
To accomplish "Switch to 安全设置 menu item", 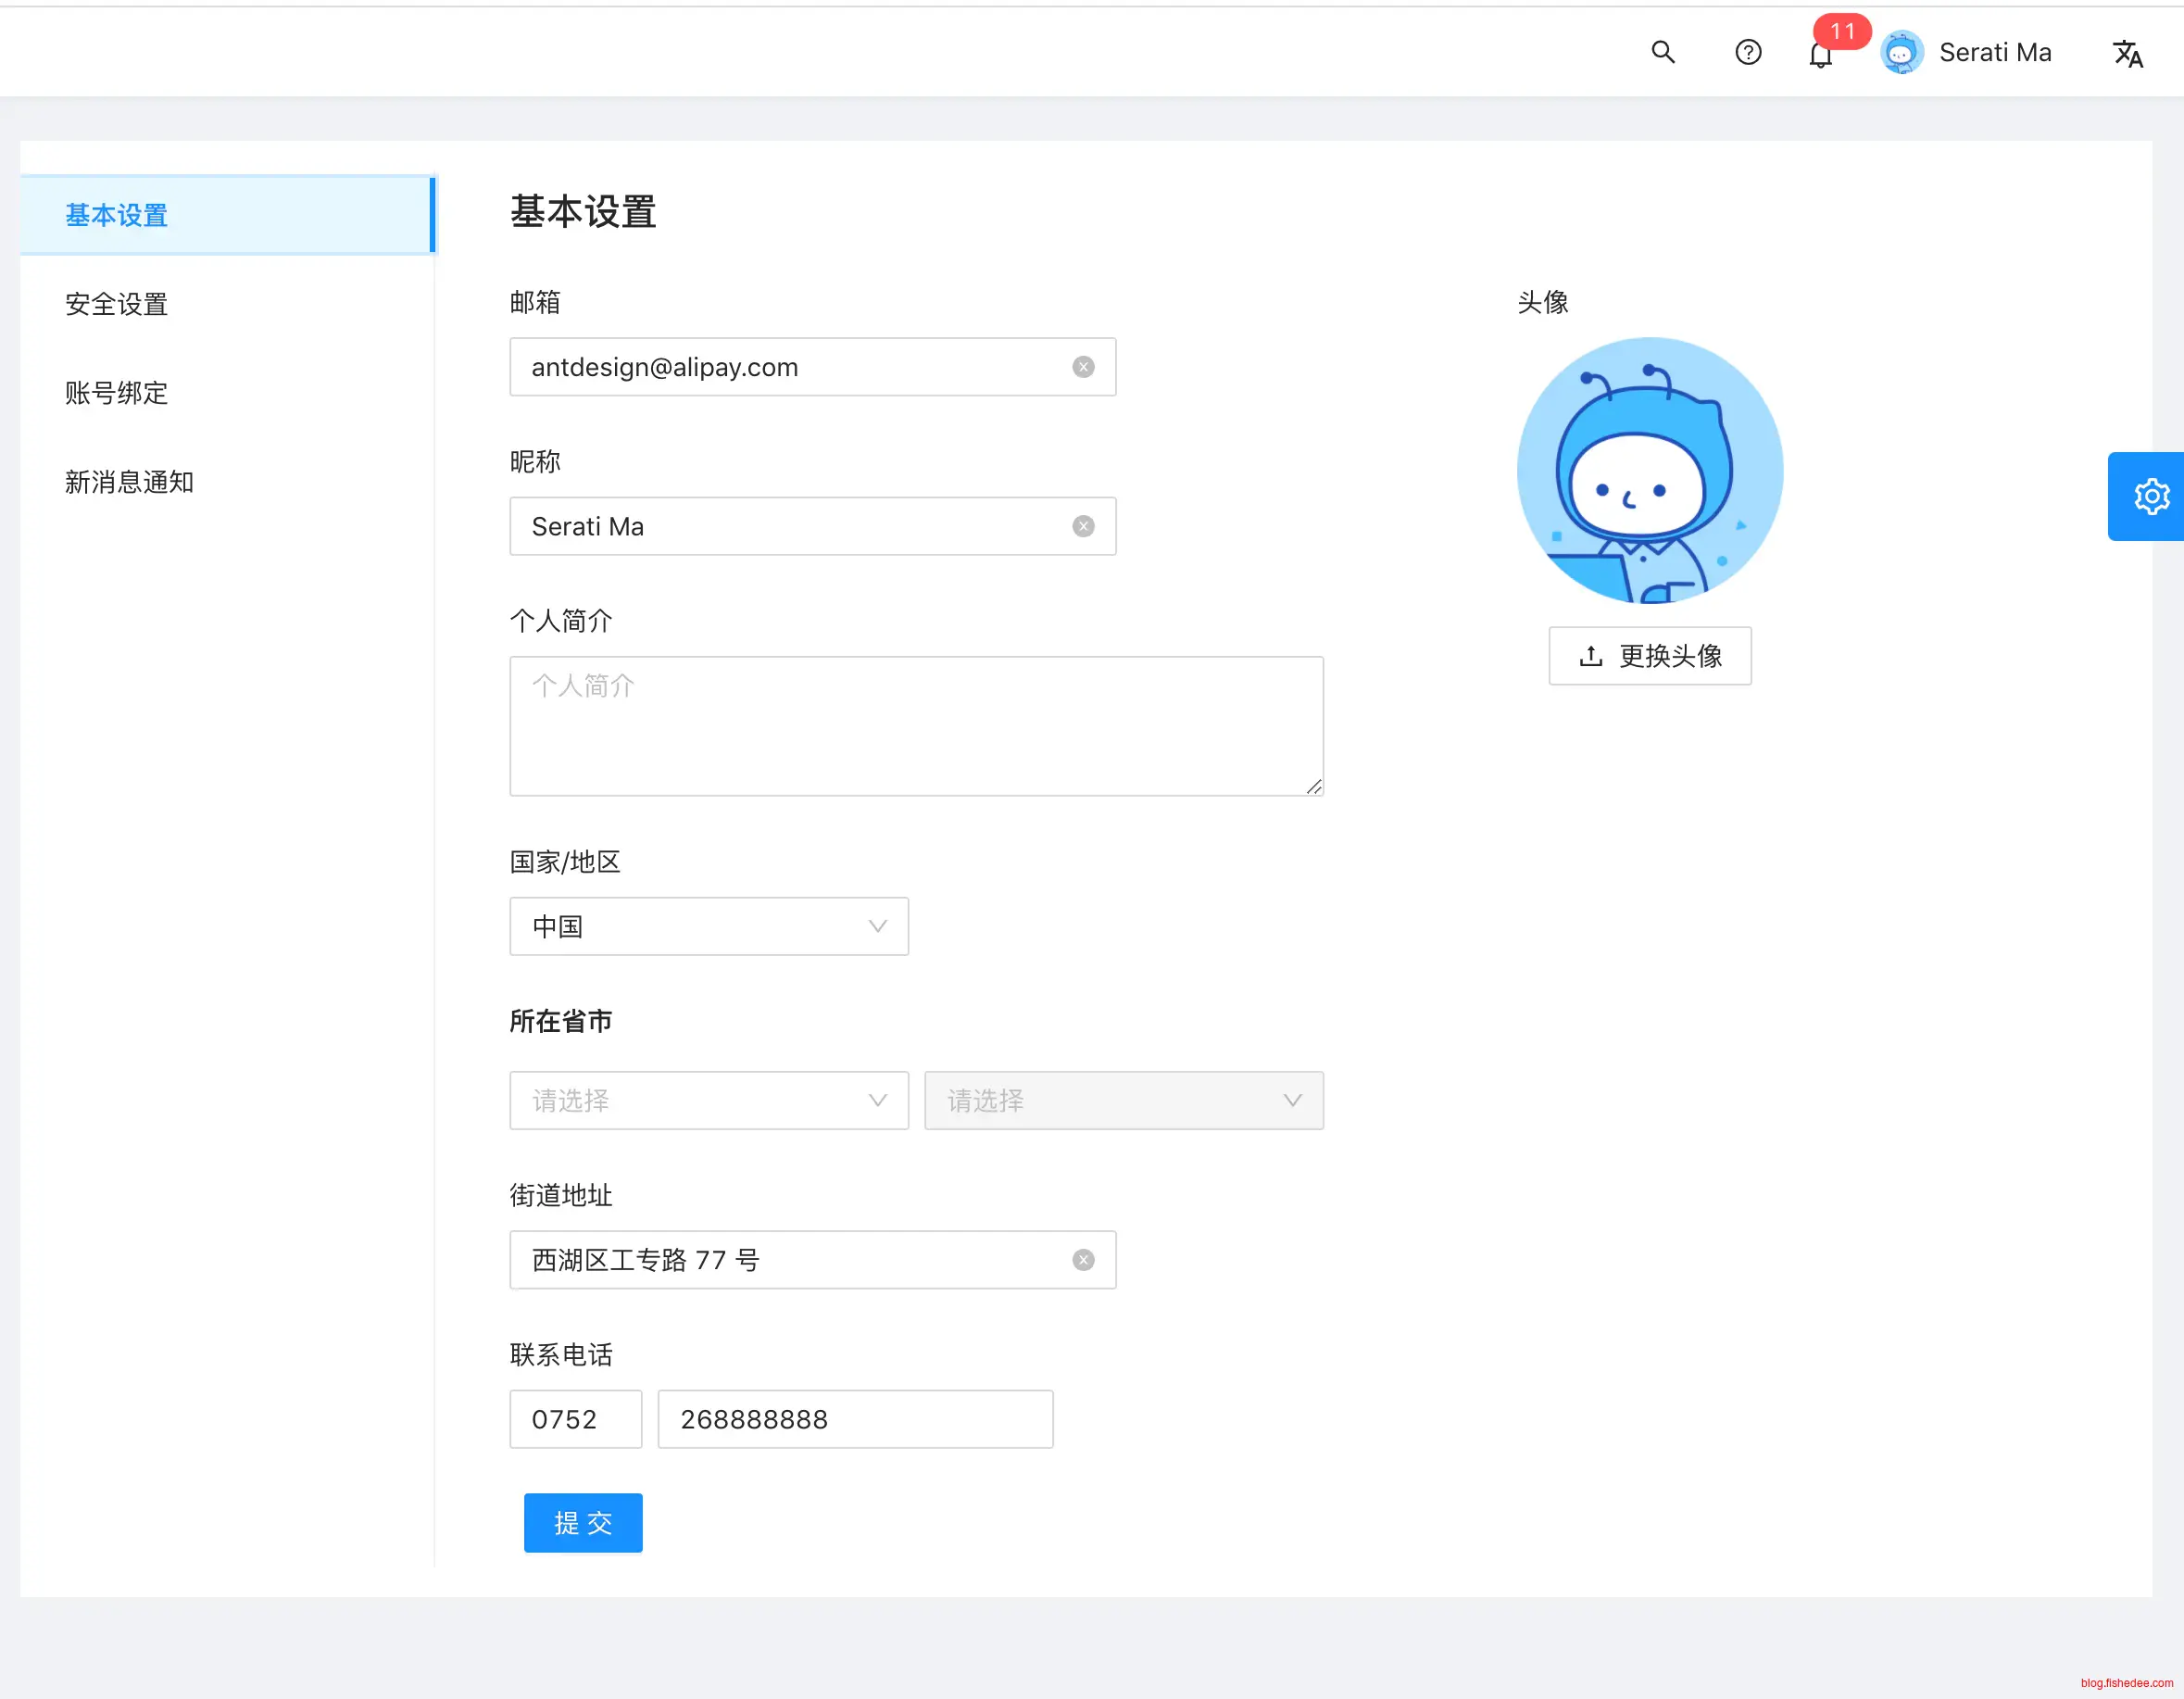I will pos(116,304).
